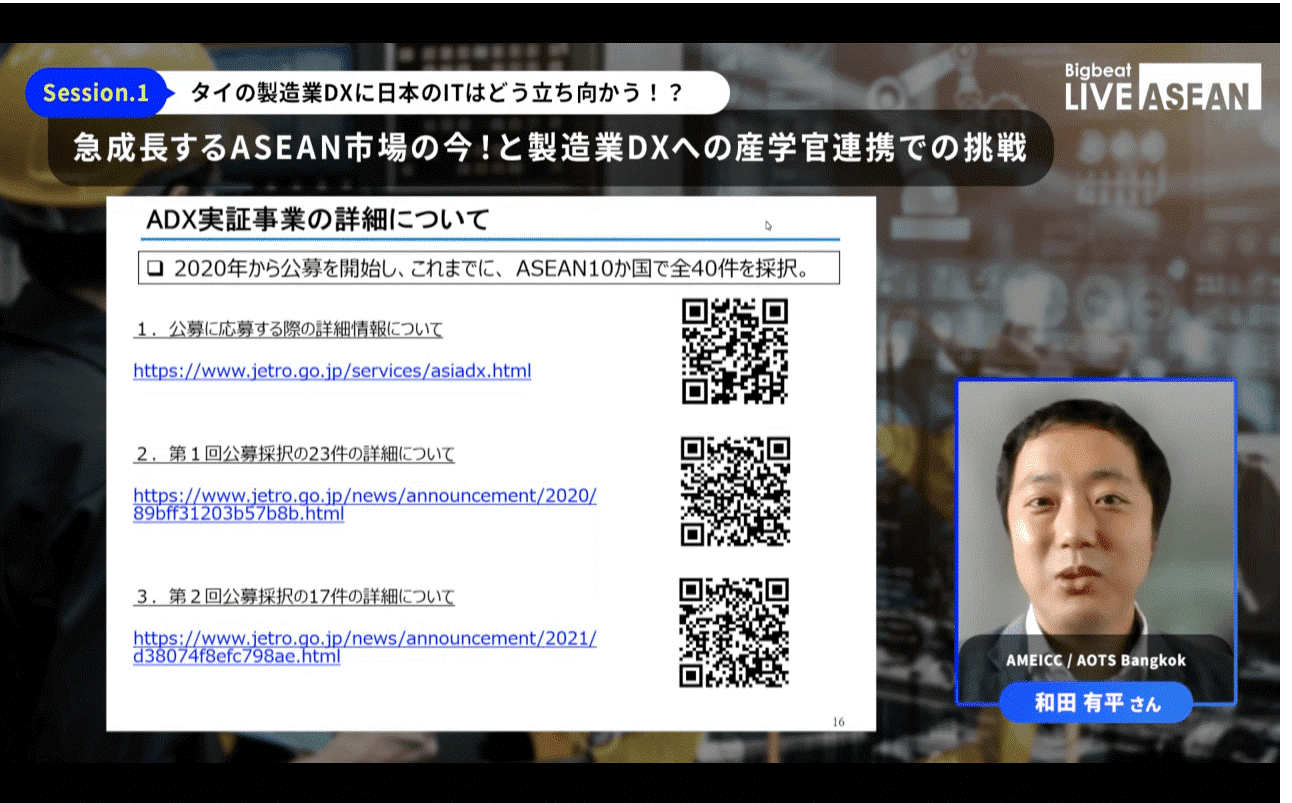
Task: Click the AMEICC / AOTS Bangkok caption
Action: (x=1096, y=661)
